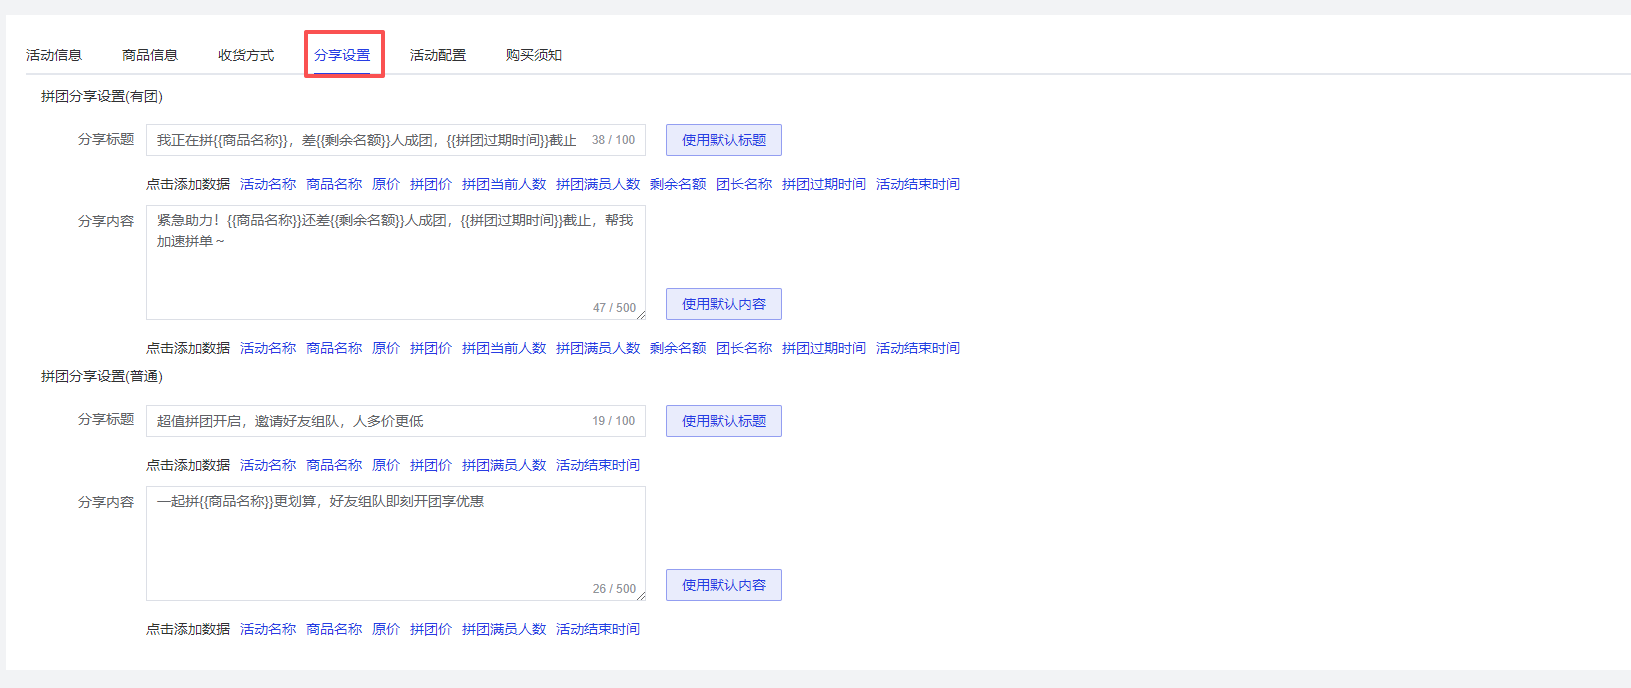This screenshot has width=1631, height=688.
Task: Go to the 收货方式 tab
Action: (x=246, y=55)
